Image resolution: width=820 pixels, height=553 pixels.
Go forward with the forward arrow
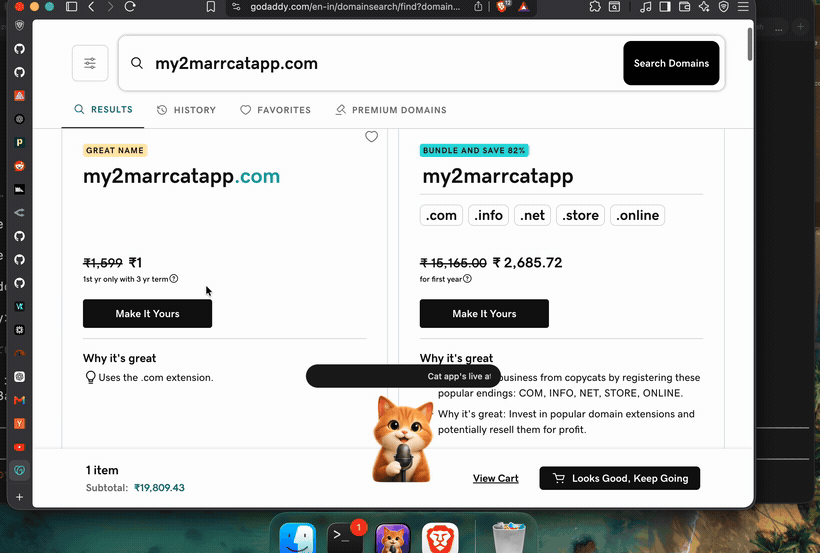tap(110, 7)
